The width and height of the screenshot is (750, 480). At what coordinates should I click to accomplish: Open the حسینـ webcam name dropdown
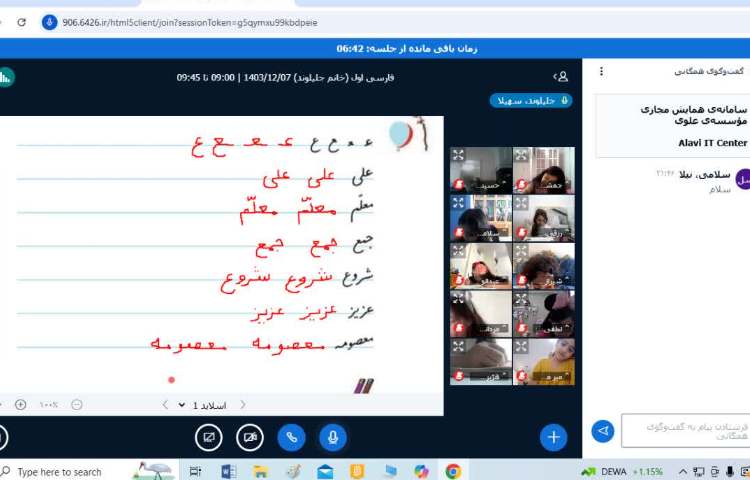coord(489,185)
